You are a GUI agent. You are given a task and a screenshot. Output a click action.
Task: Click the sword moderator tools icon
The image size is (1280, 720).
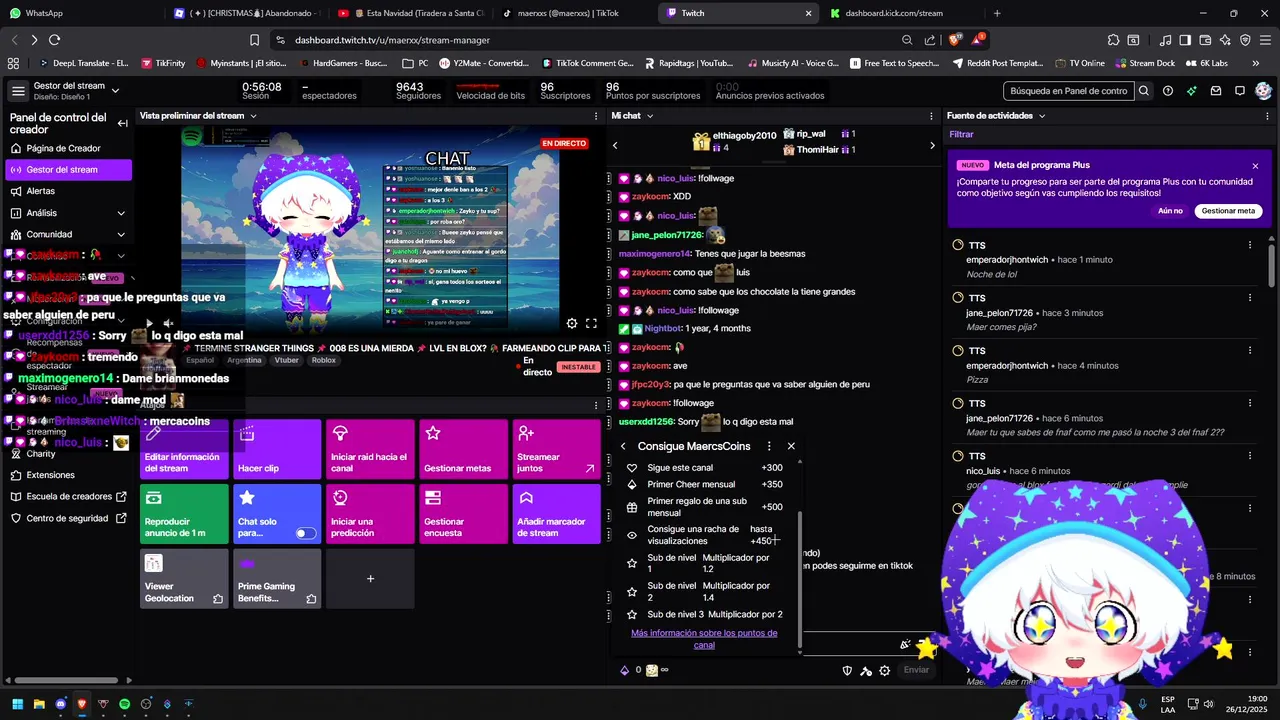coord(866,671)
